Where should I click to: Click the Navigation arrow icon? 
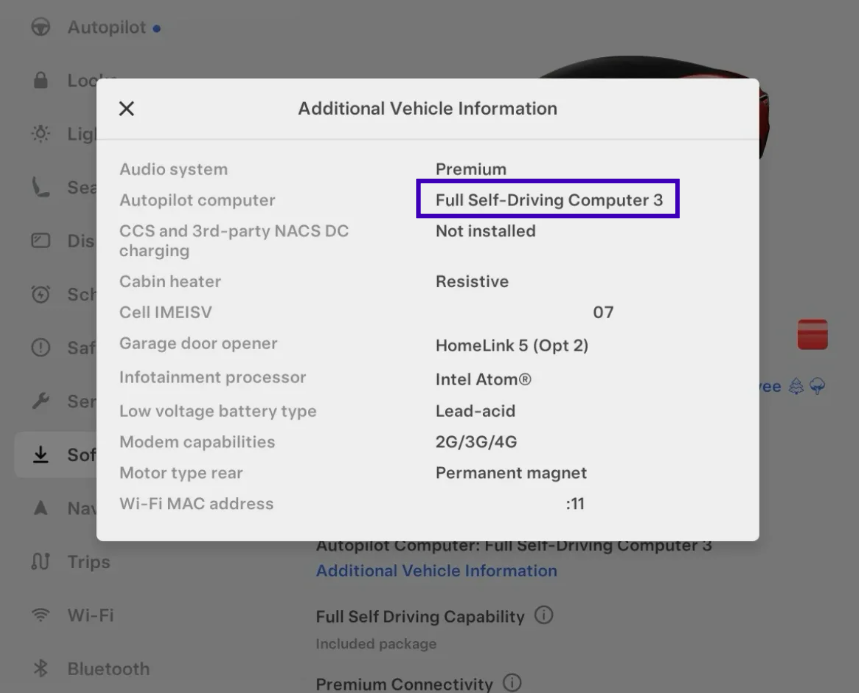(41, 508)
